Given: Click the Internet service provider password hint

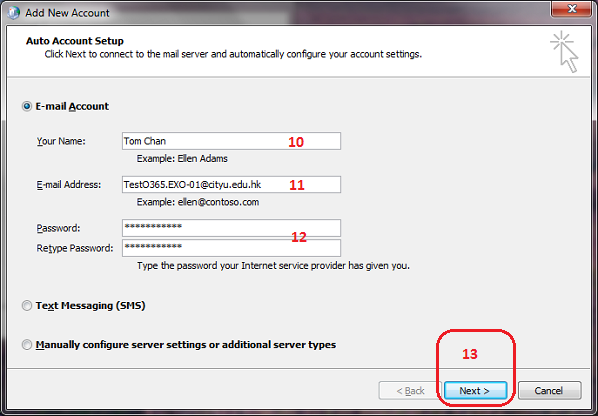Looking at the screenshot, I should click(273, 265).
